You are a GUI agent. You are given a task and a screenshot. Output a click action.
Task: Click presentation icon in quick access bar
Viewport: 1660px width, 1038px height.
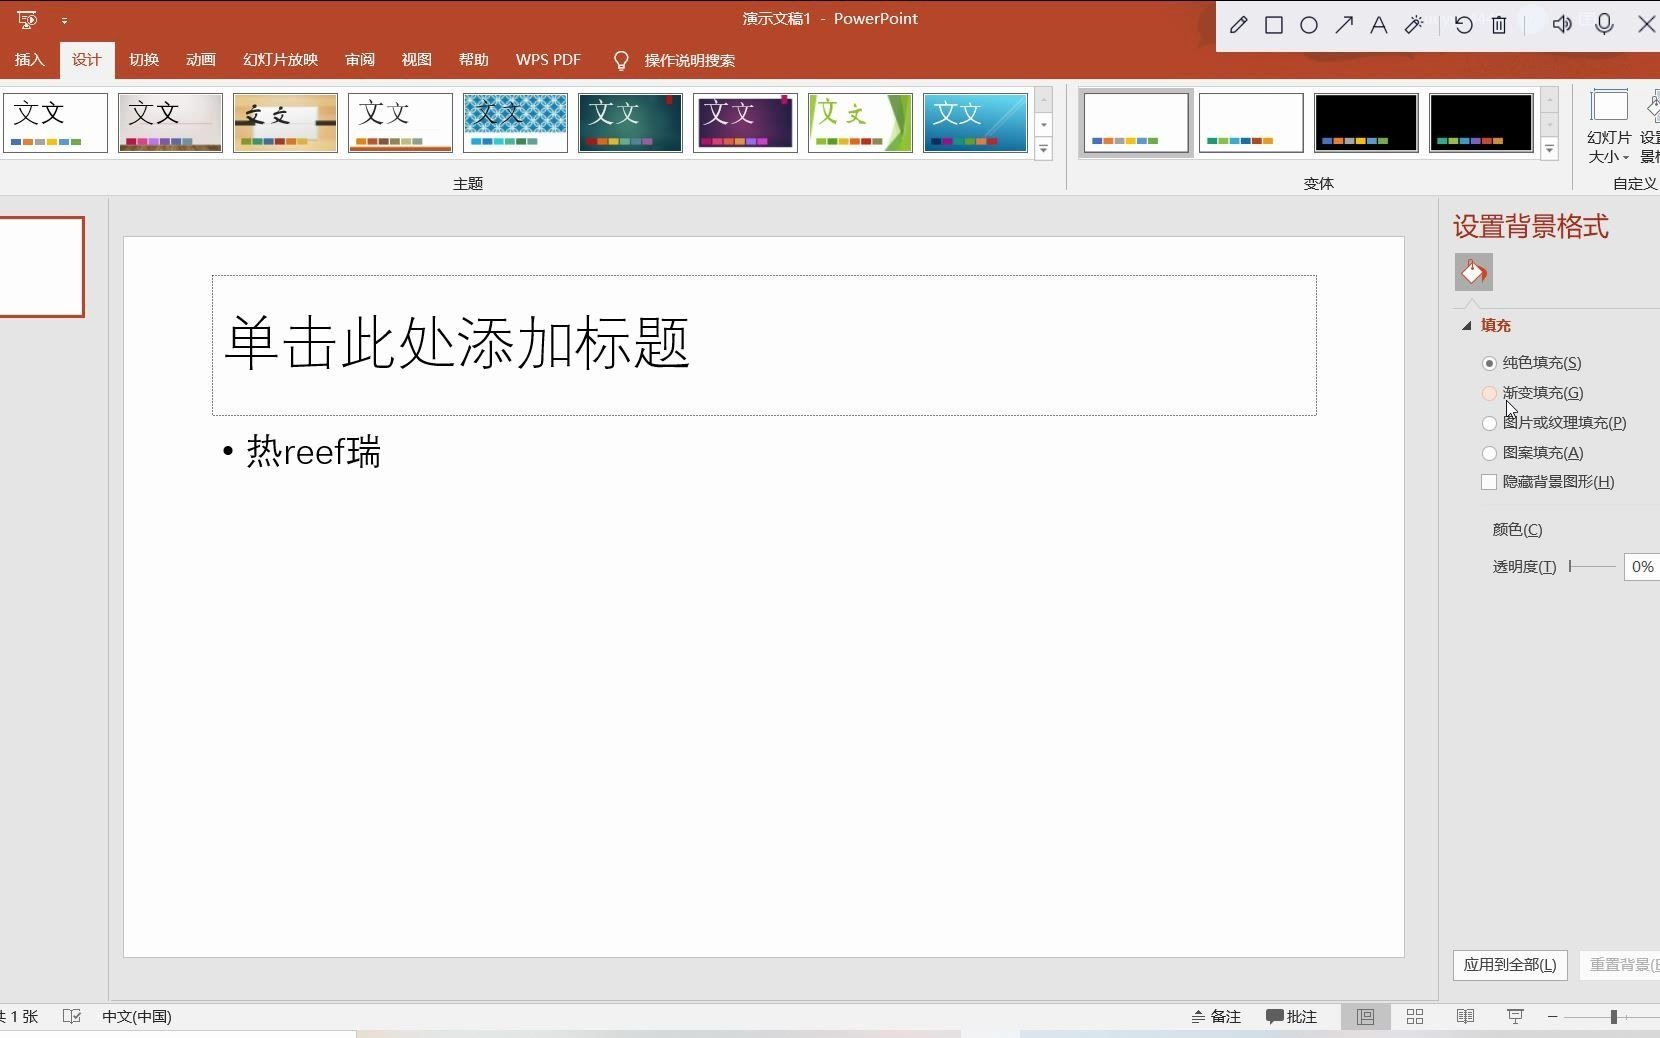coord(27,19)
